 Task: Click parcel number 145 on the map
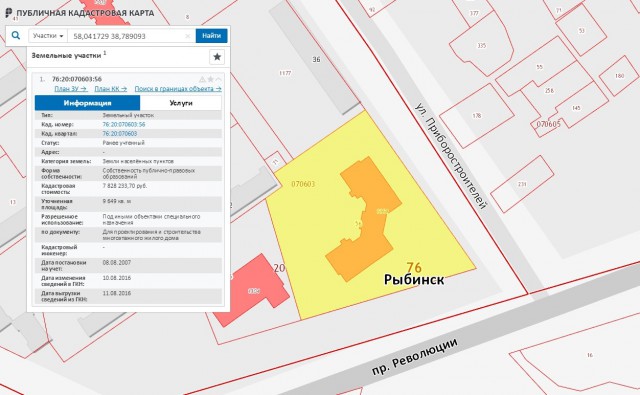click(576, 108)
